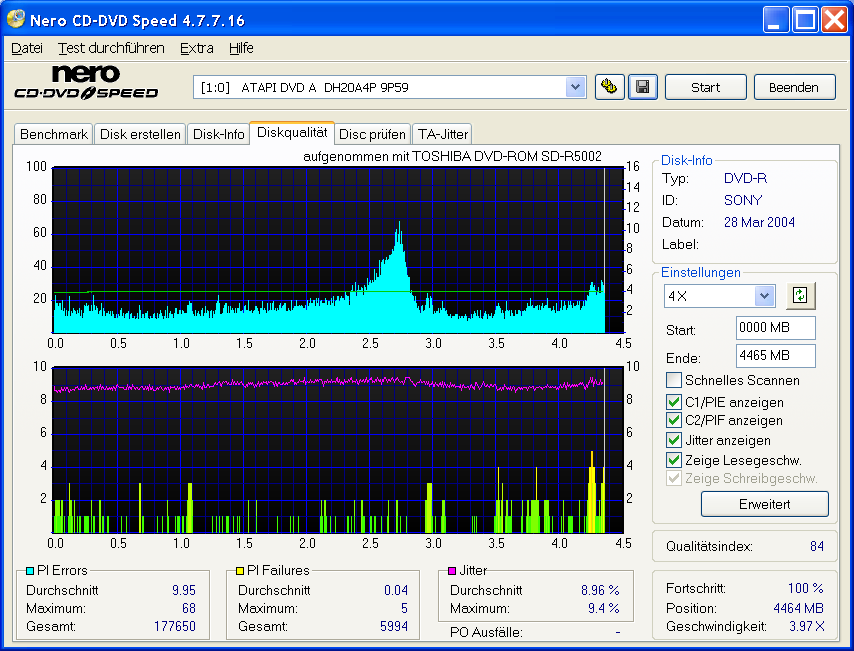The width and height of the screenshot is (854, 651).
Task: Expand the 4X speed dropdown
Action: click(764, 296)
